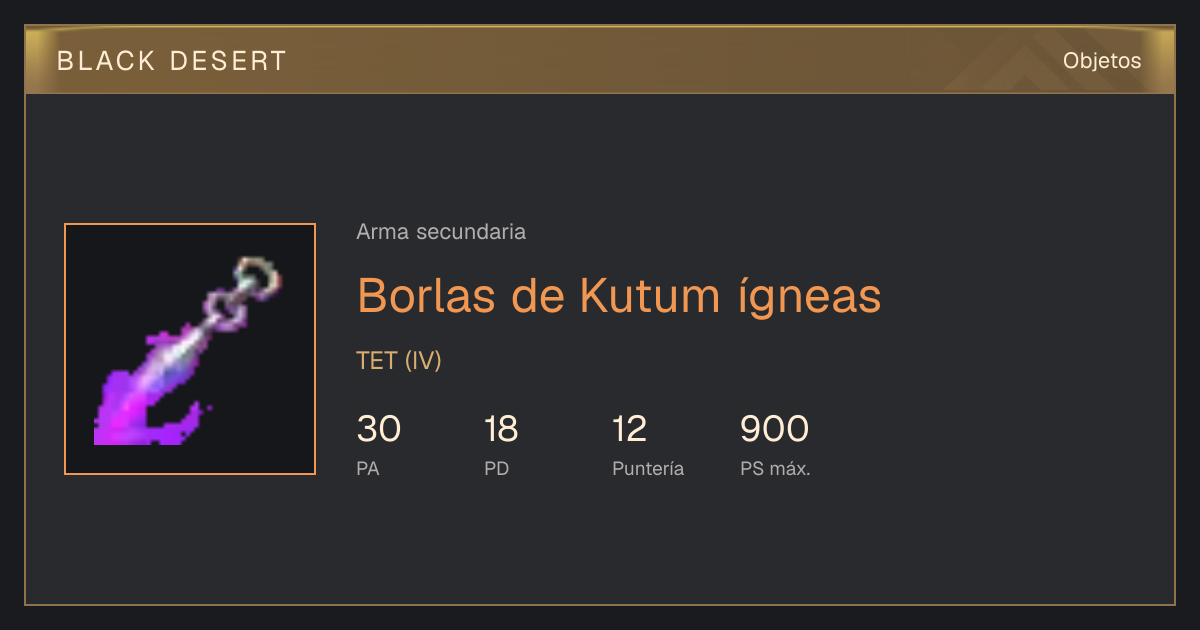
Task: Click the Puntería value 12
Action: [630, 429]
